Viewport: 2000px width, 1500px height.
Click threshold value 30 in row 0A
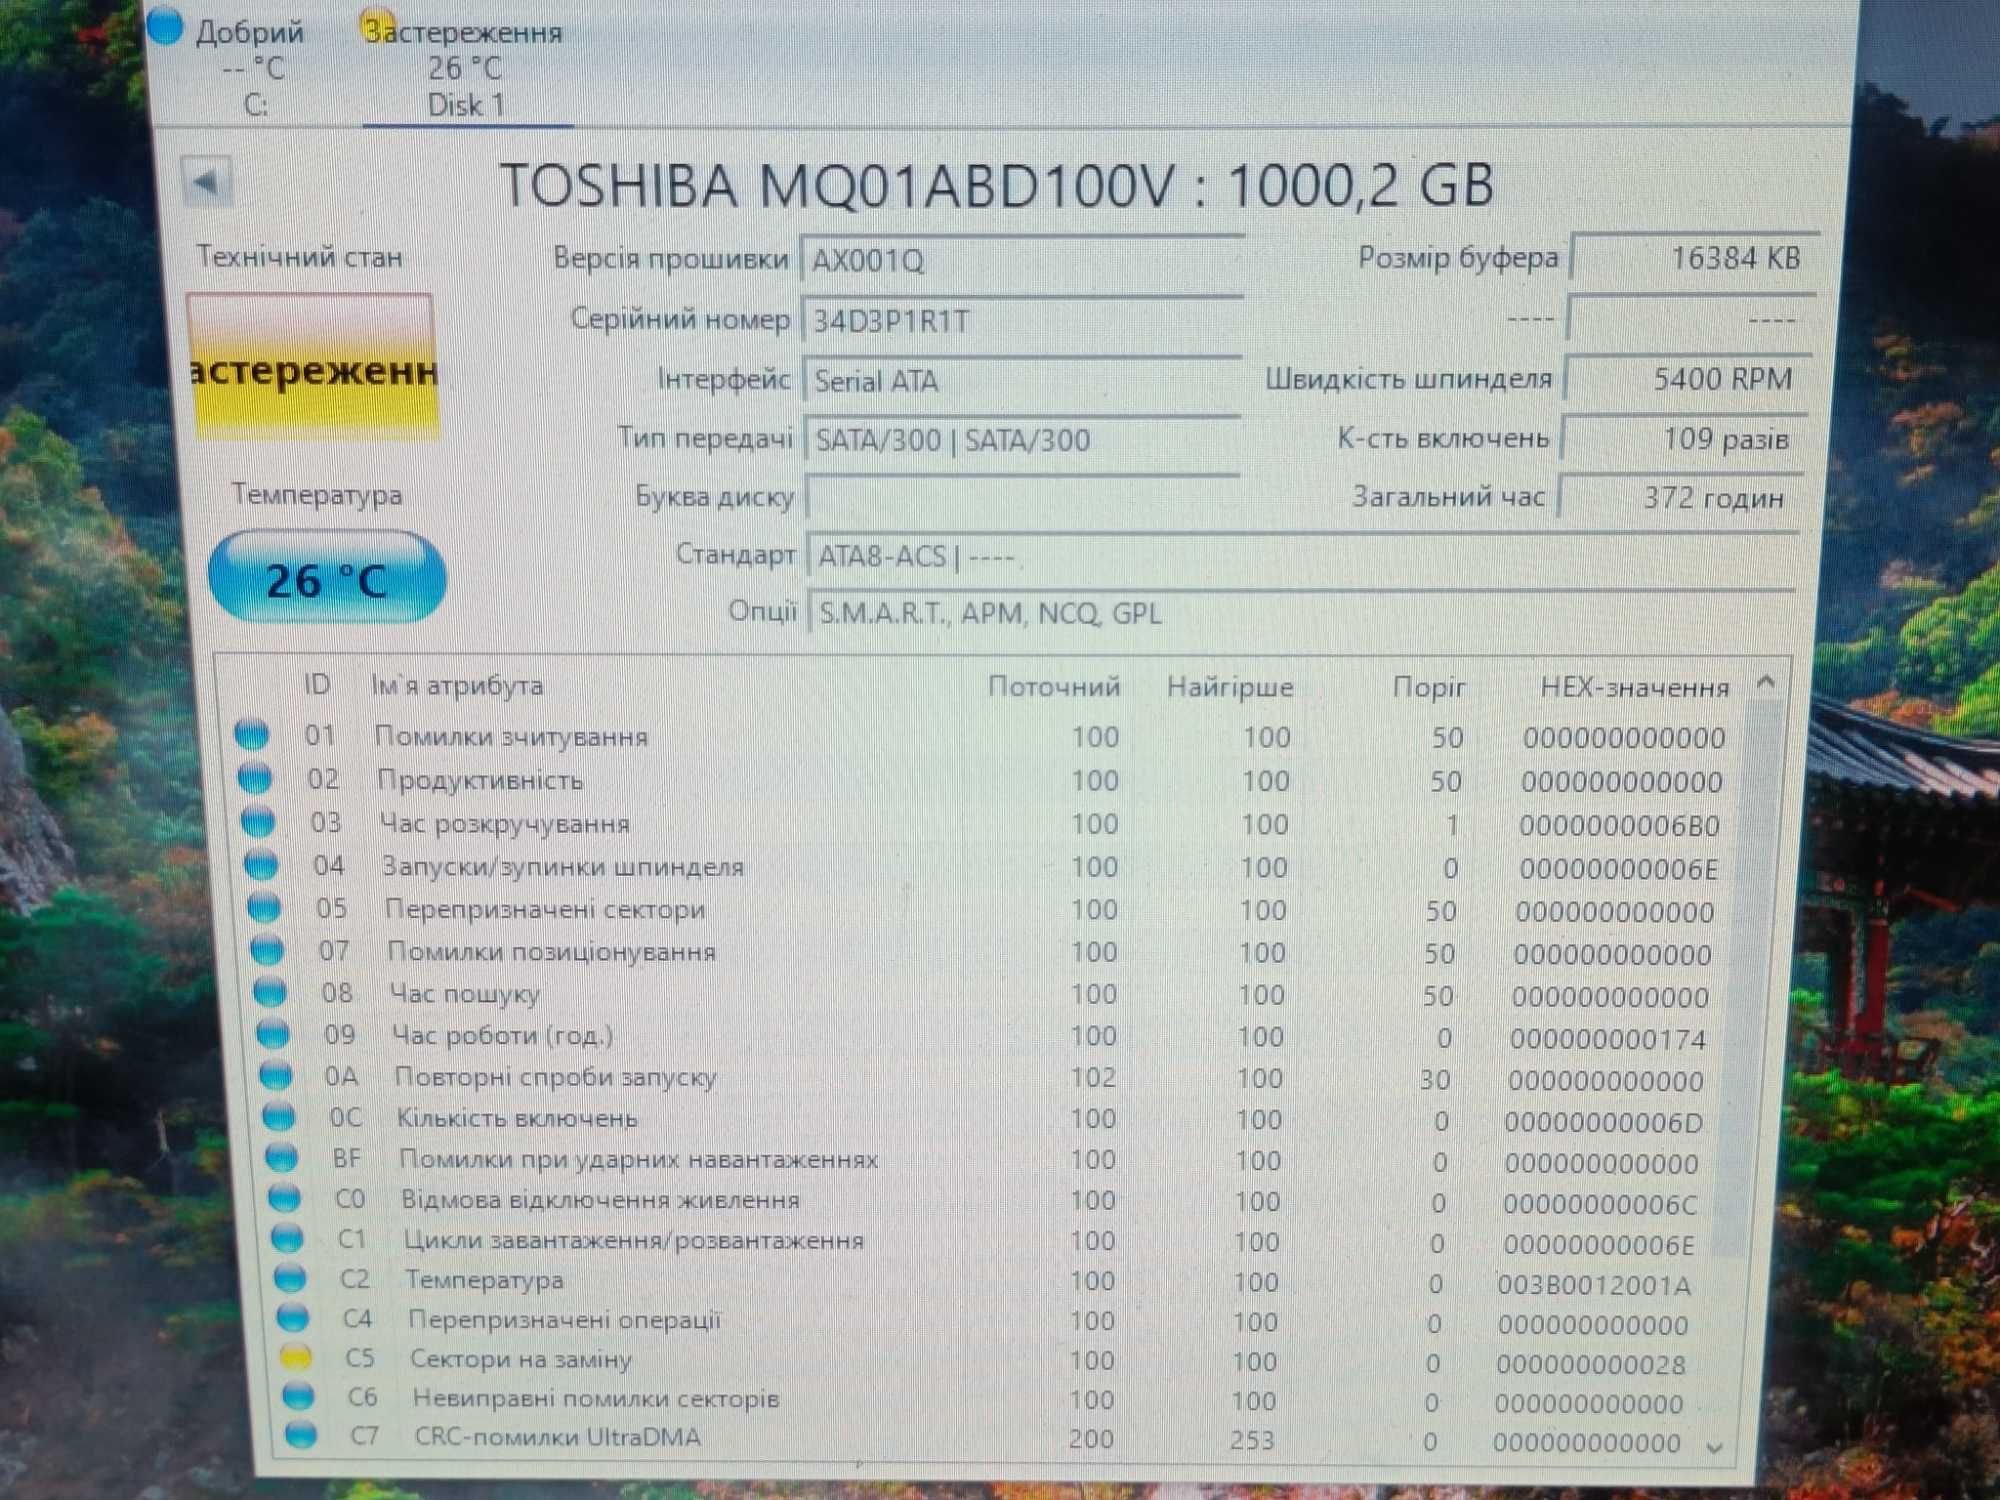1435,1080
